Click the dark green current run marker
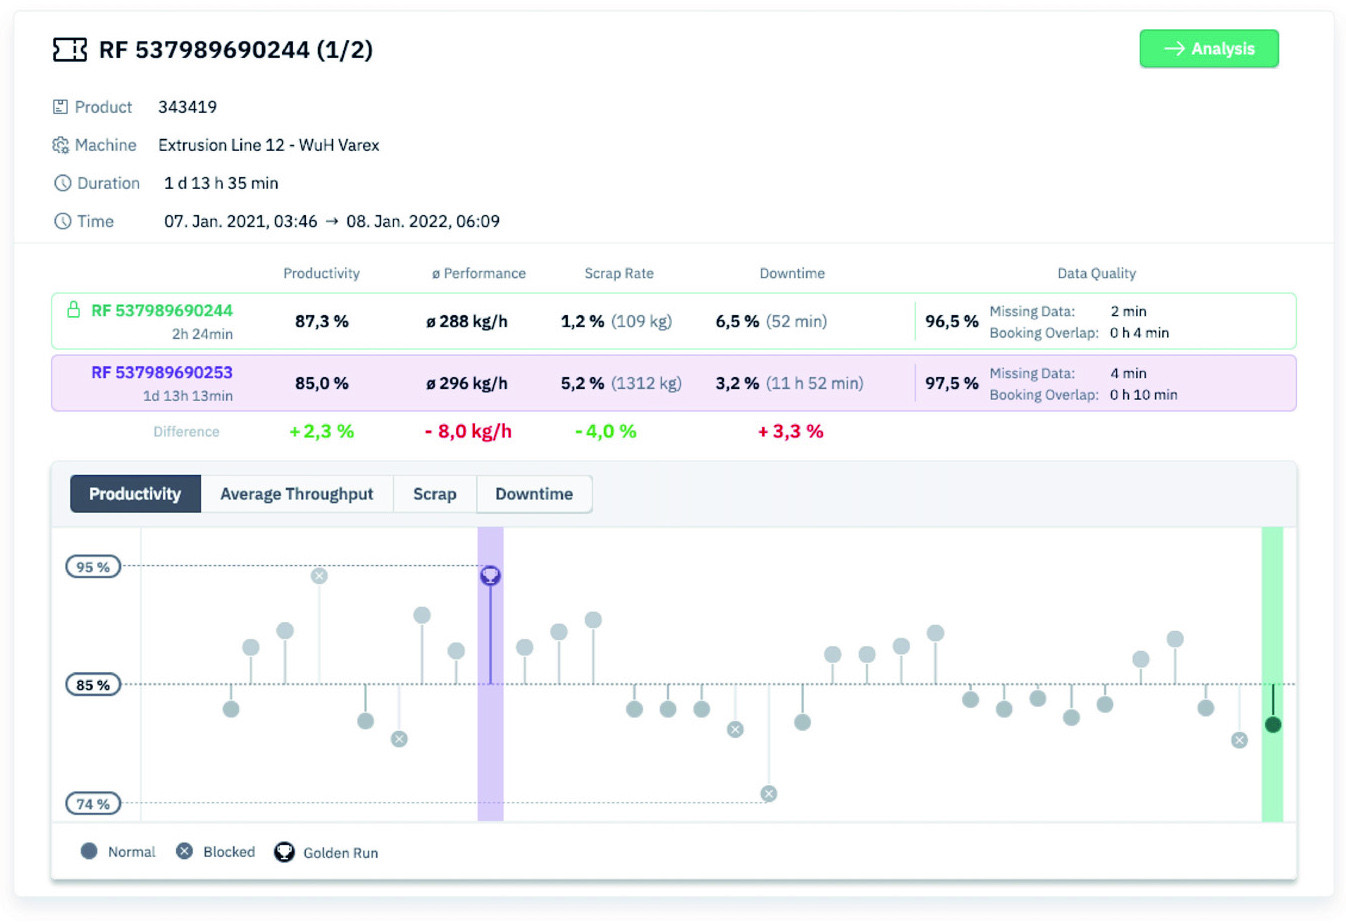 click(x=1272, y=724)
